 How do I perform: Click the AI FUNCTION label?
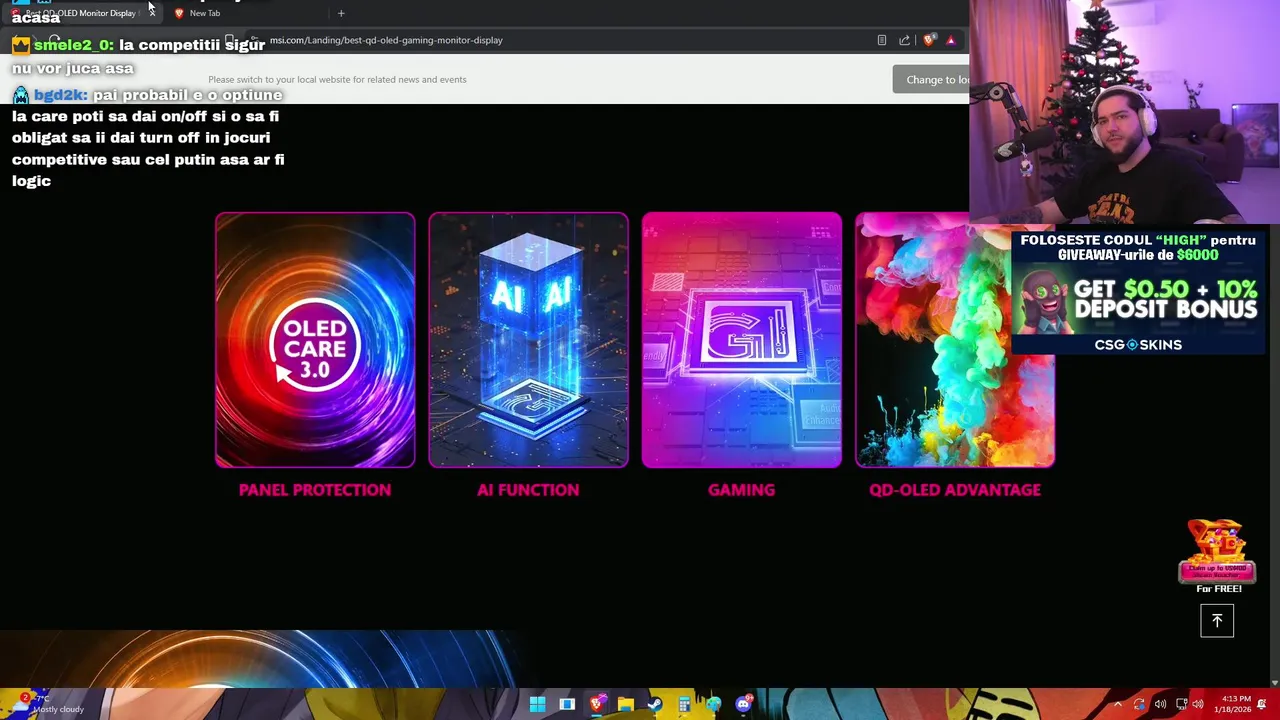[528, 490]
